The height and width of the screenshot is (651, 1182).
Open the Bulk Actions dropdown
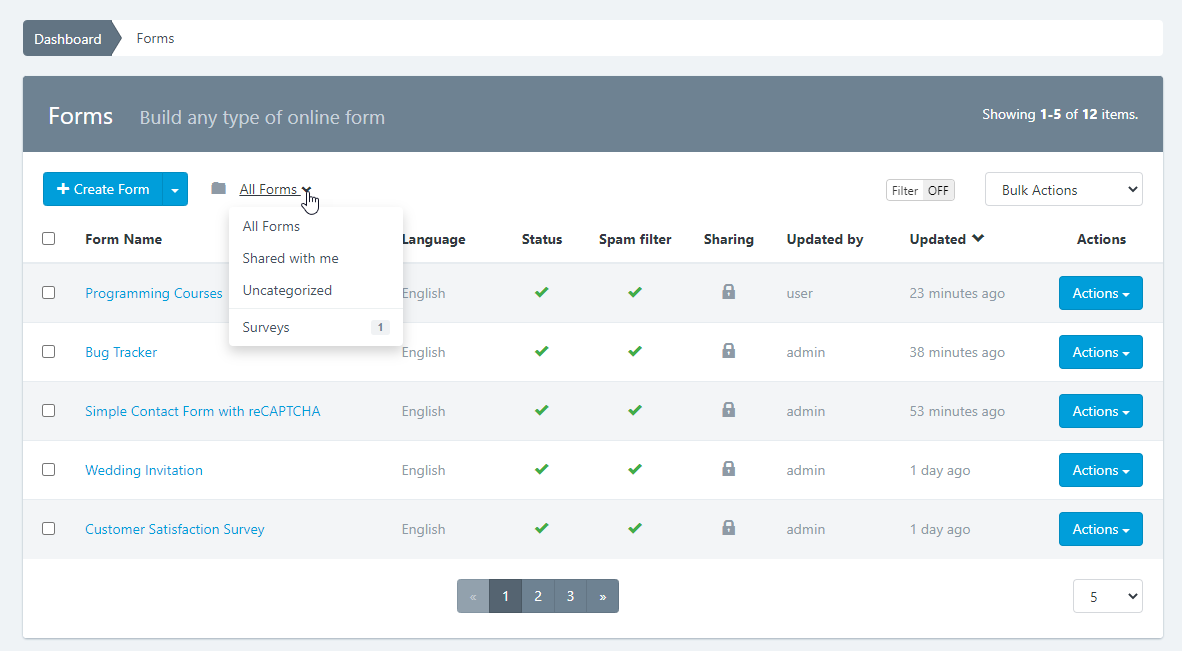pyautogui.click(x=1063, y=190)
